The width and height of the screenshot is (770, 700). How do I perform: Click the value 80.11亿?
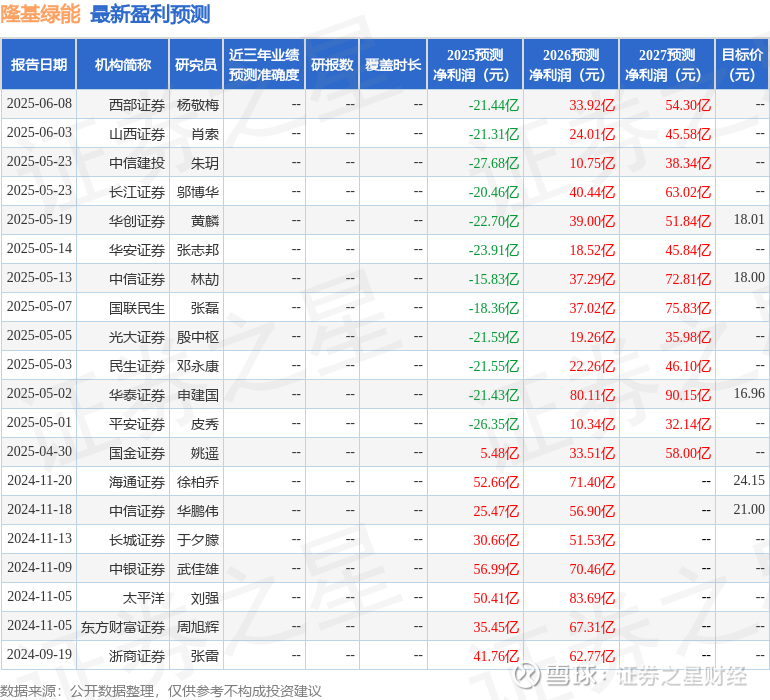(592, 395)
